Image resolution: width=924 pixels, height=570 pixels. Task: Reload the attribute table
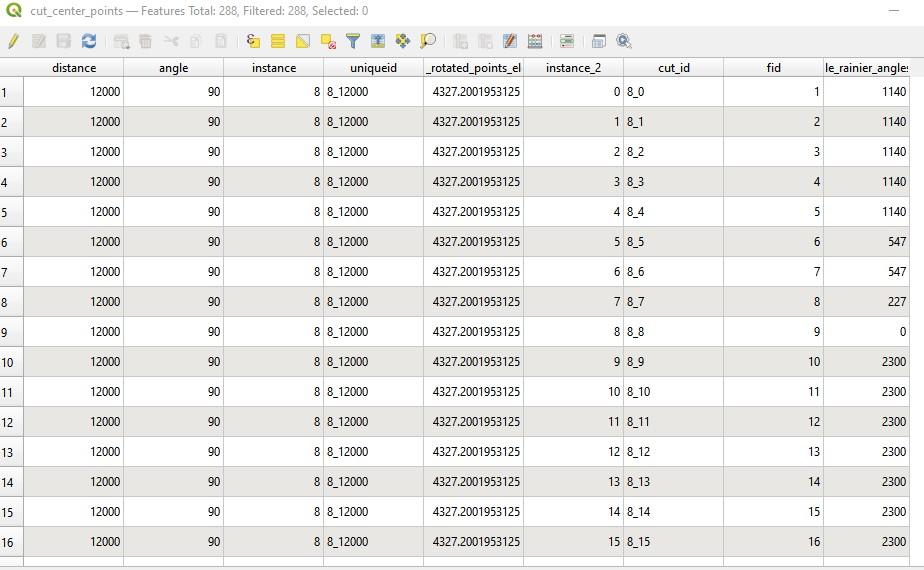pos(89,41)
